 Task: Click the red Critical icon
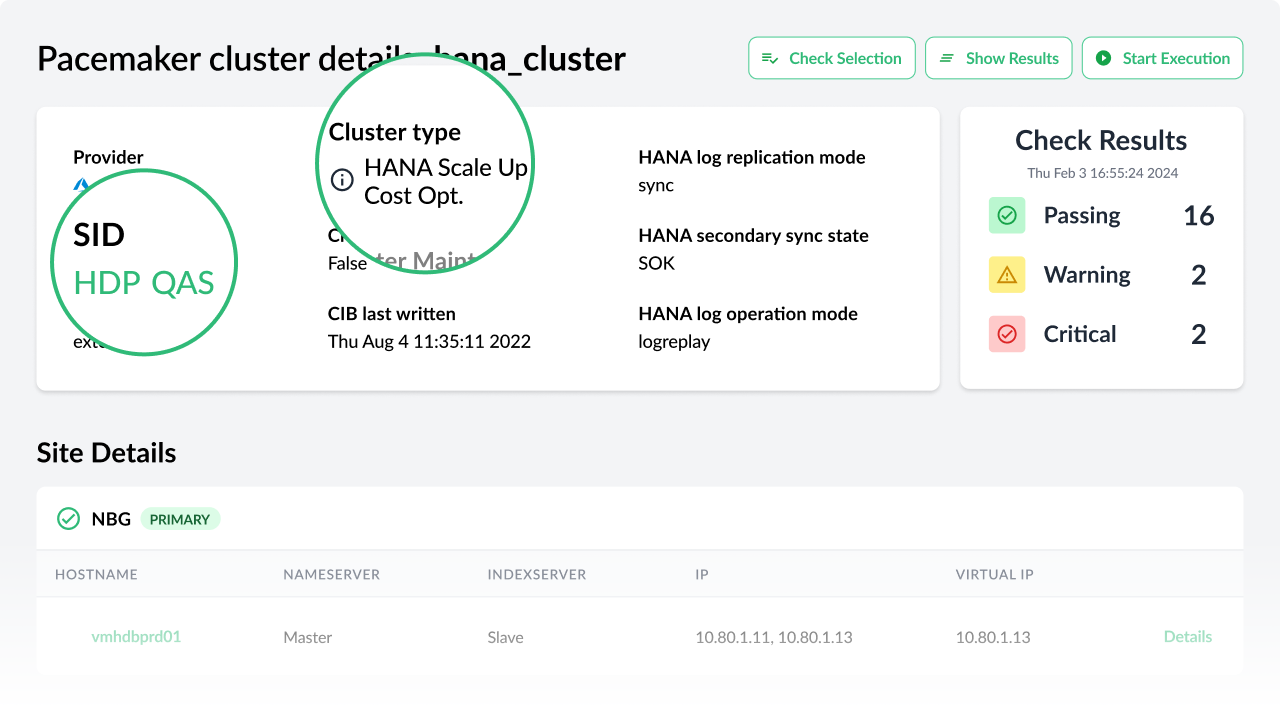1007,334
